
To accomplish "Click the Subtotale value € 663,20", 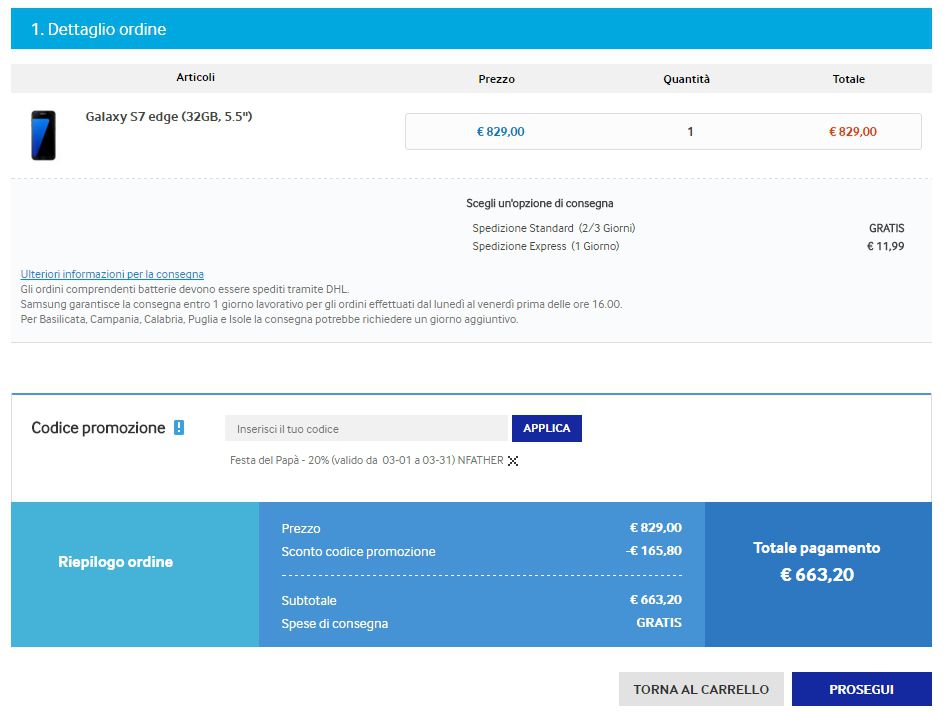I will (x=657, y=601).
